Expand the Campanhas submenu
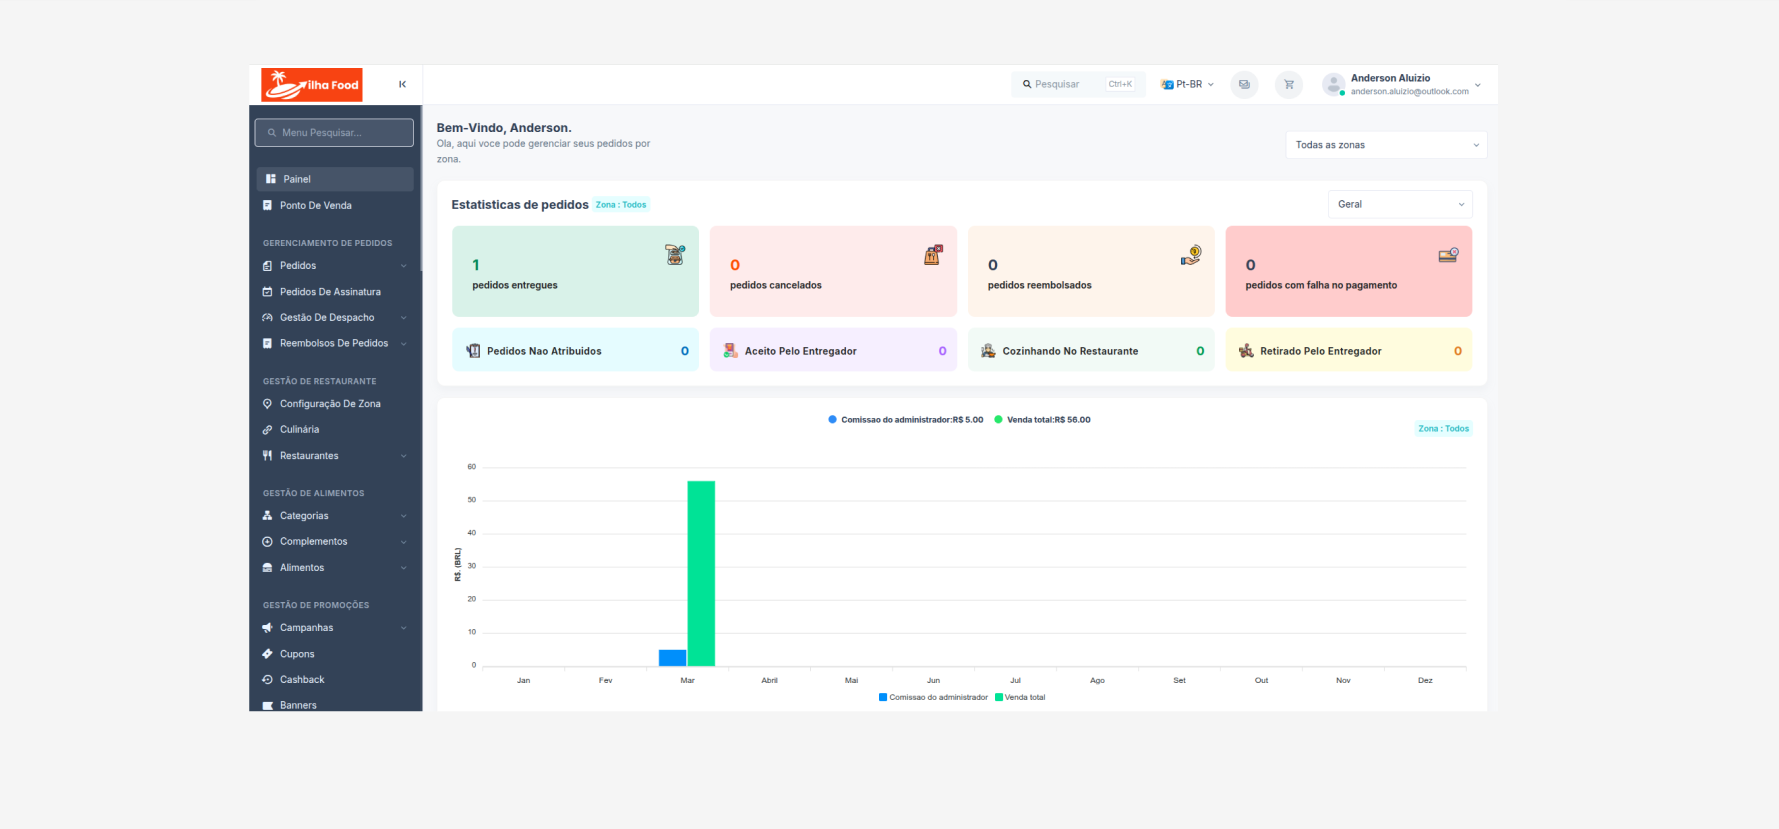The image size is (1779, 829). [x=404, y=628]
